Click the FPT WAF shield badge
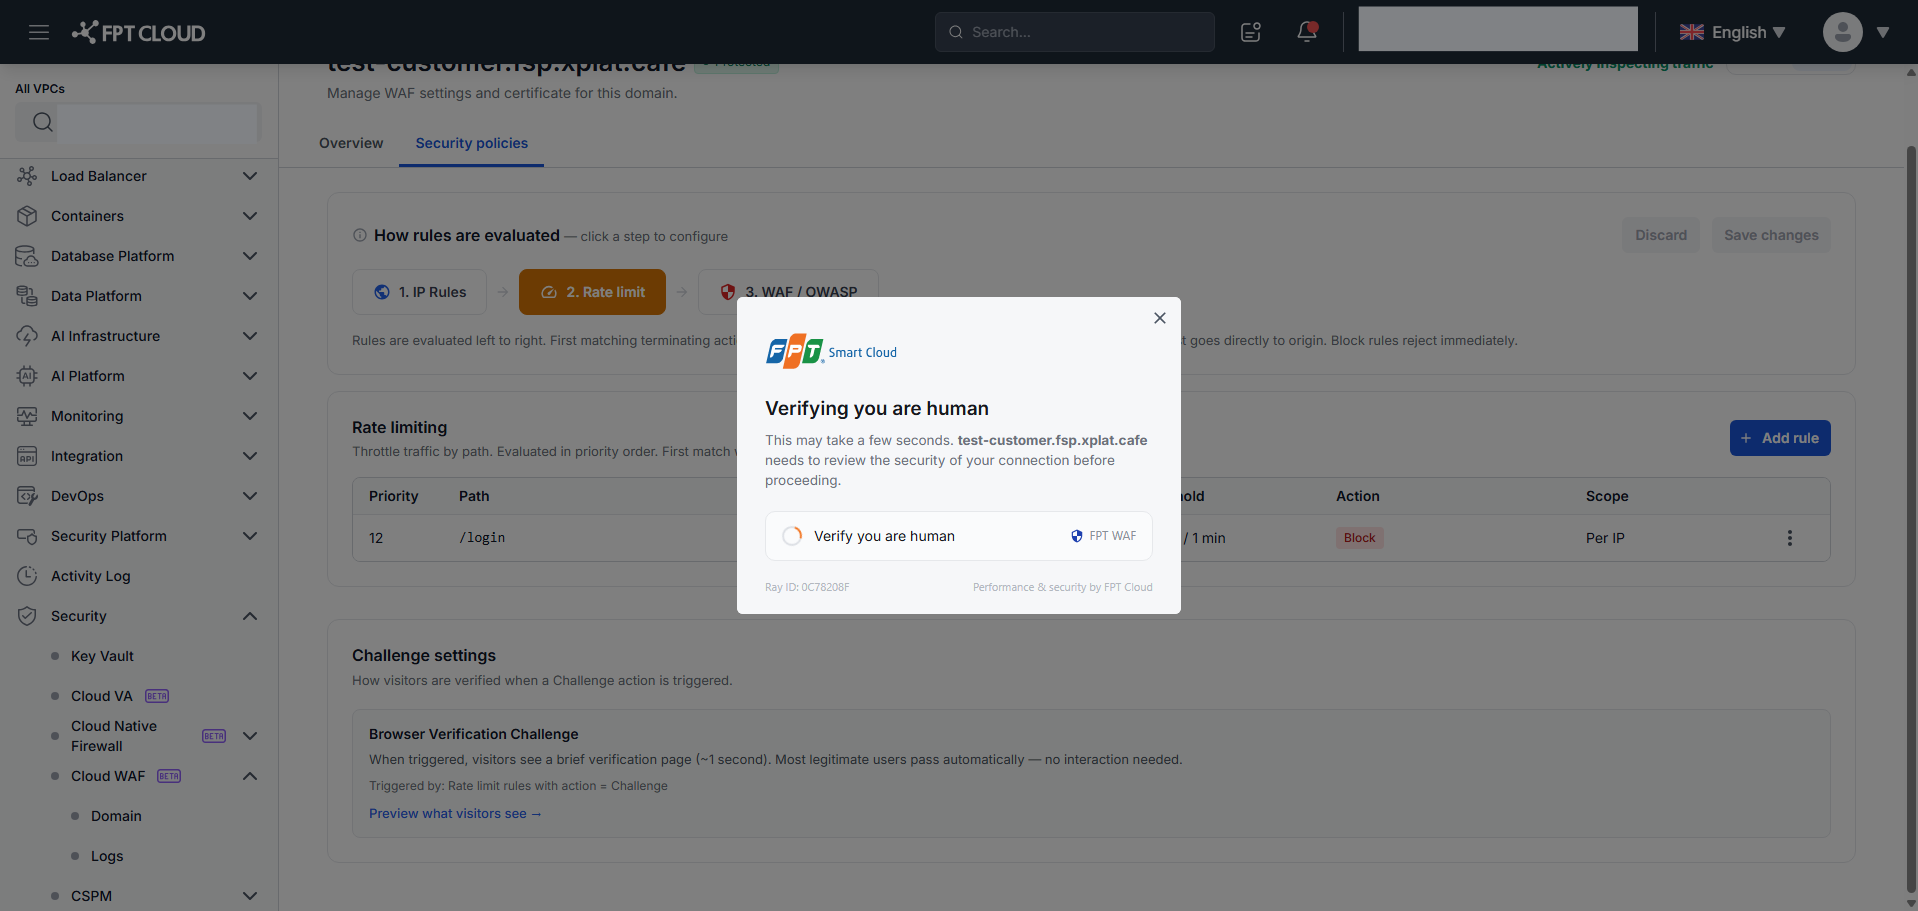This screenshot has height=911, width=1918. click(x=1104, y=536)
